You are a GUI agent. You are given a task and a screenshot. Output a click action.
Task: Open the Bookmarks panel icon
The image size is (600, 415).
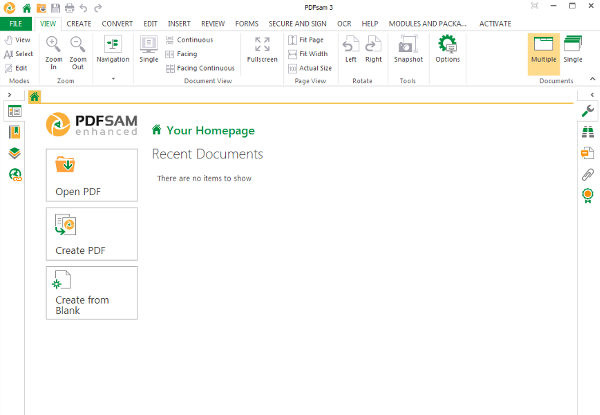click(15, 132)
